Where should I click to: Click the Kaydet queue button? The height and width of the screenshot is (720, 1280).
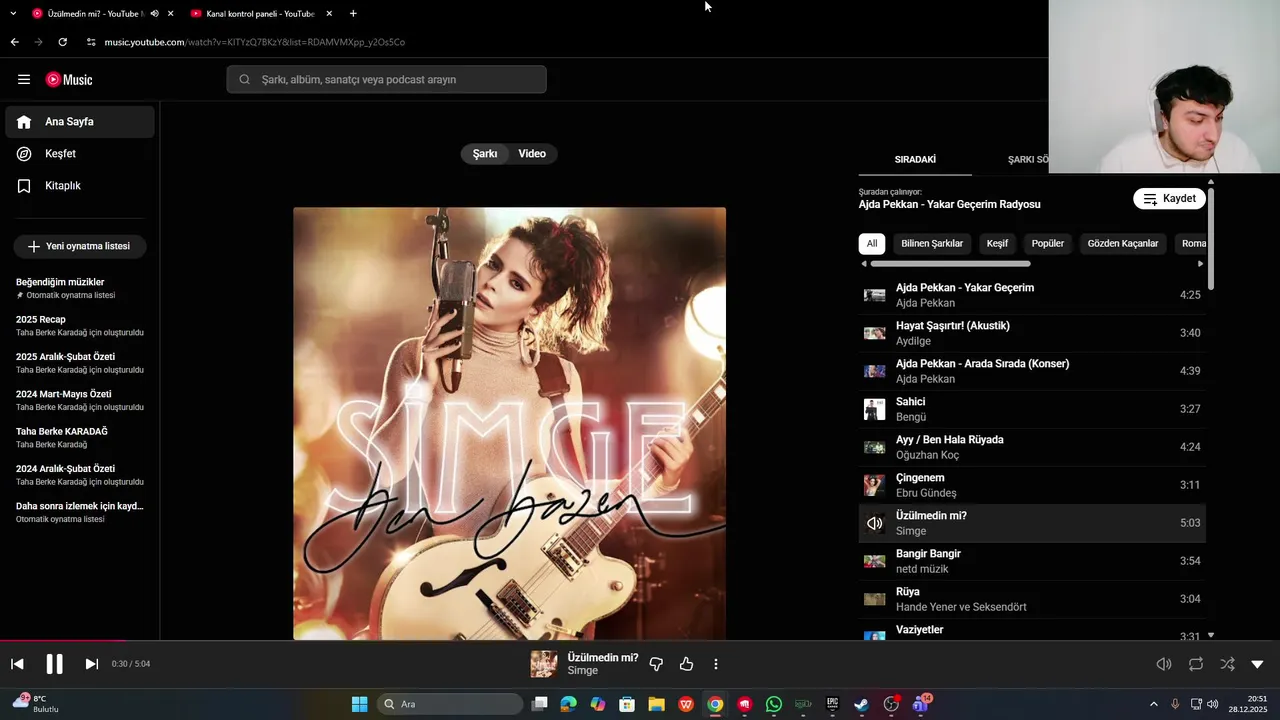(1169, 198)
